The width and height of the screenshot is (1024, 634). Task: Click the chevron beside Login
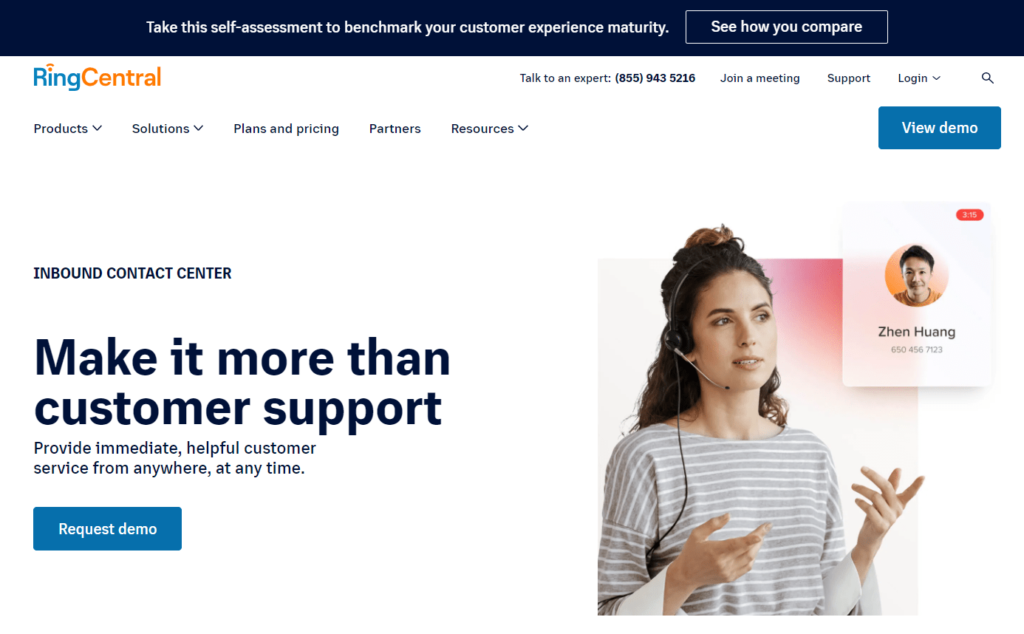pyautogui.click(x=936, y=78)
